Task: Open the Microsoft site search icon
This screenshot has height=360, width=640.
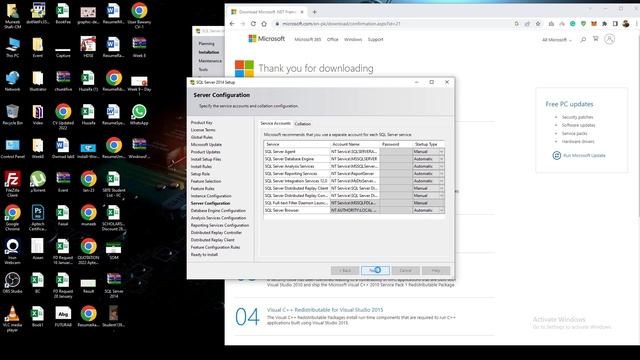Action: tap(583, 39)
